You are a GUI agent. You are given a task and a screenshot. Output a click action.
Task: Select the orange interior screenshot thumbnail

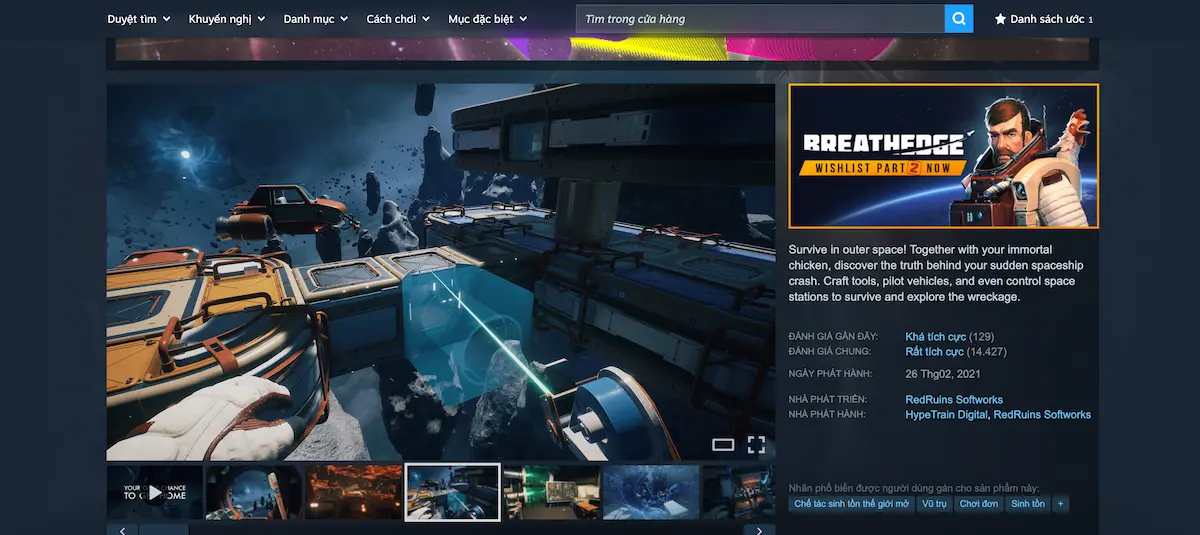[353, 492]
